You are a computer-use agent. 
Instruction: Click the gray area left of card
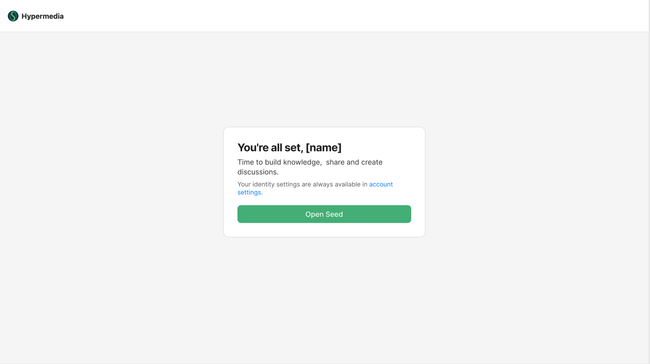[112, 182]
